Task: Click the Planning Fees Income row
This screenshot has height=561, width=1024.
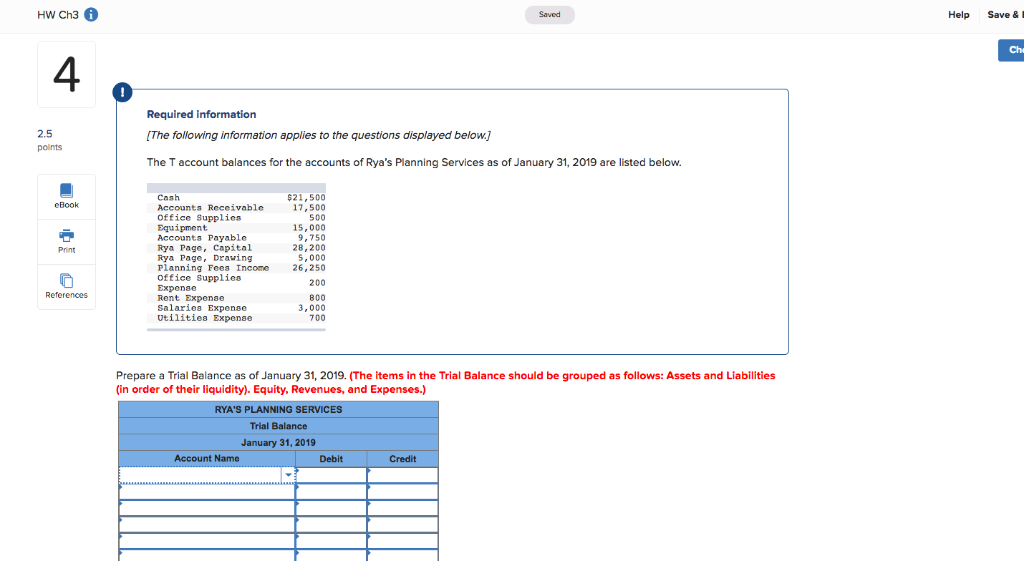Action: (236, 268)
